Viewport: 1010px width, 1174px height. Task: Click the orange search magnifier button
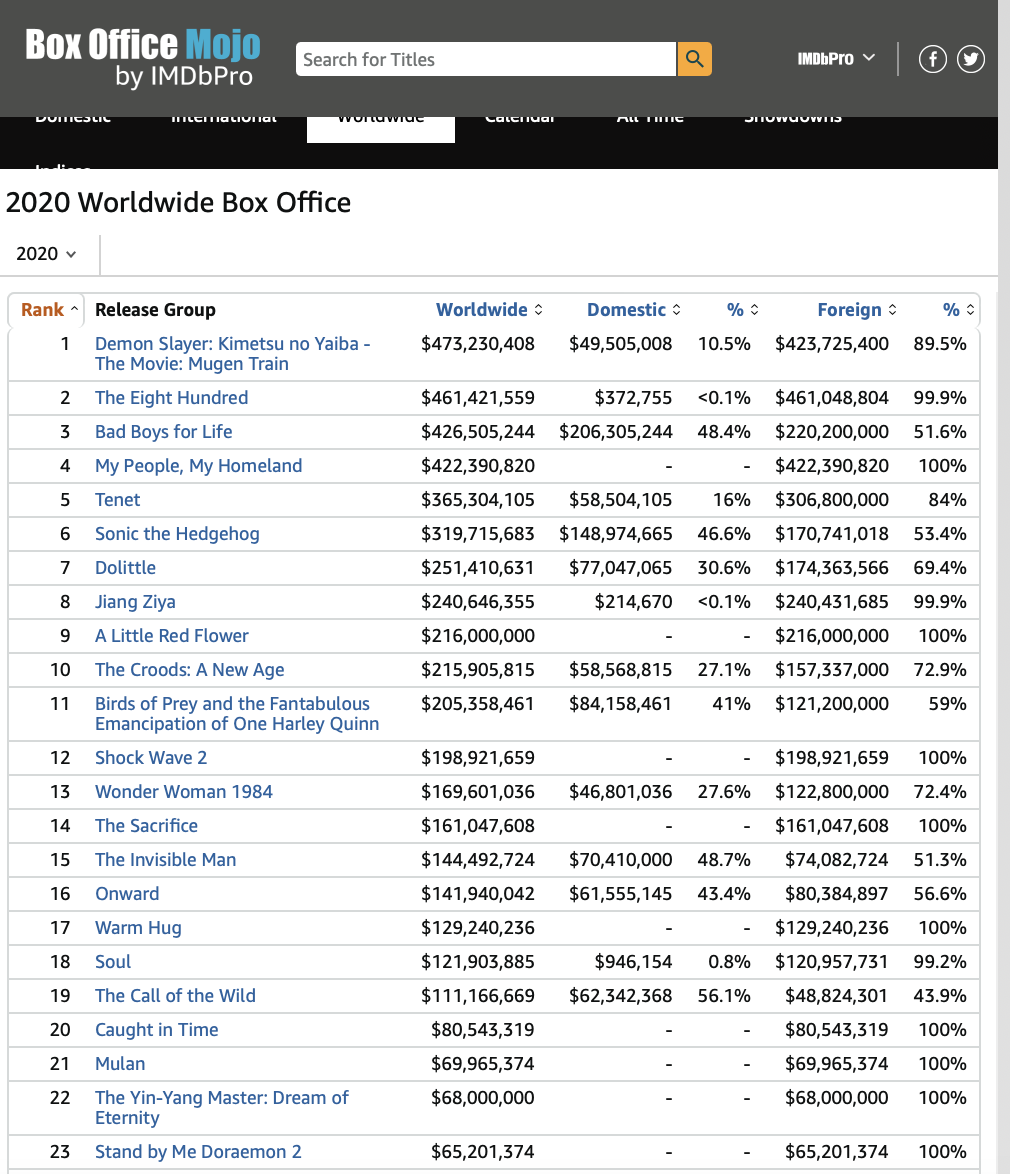point(694,59)
